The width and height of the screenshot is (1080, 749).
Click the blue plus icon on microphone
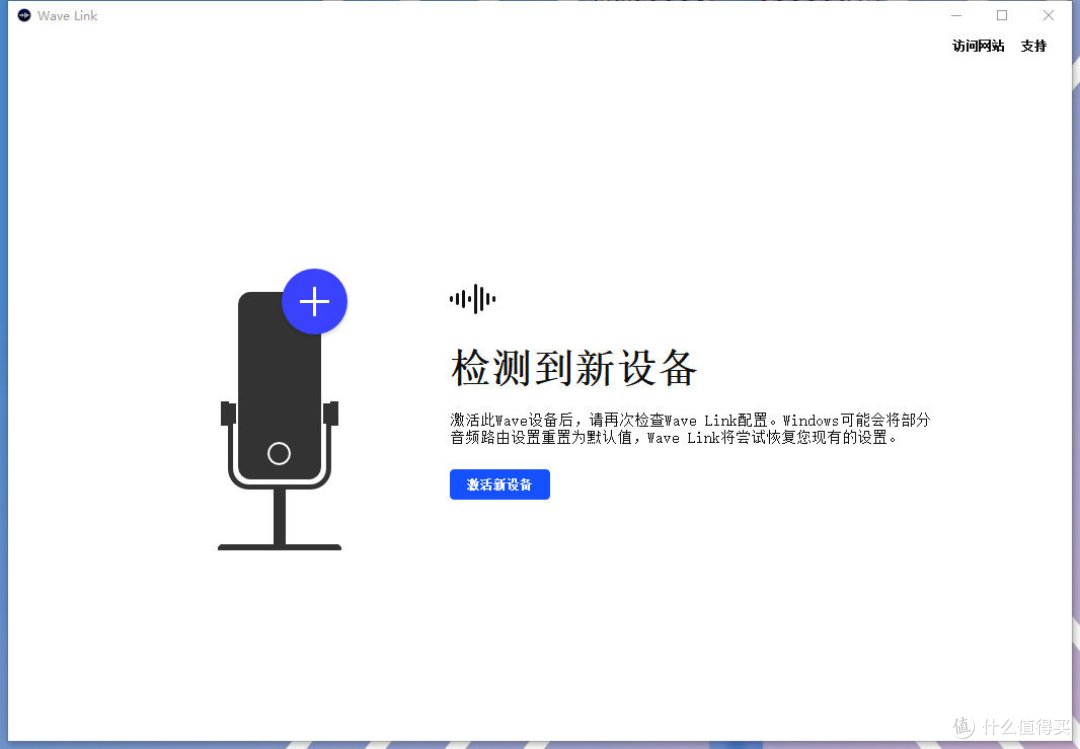(315, 302)
